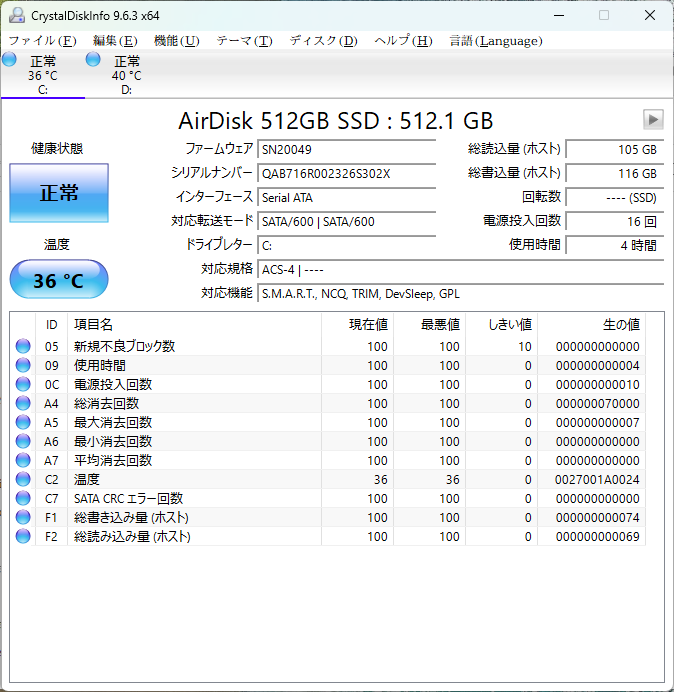Click blue status circle for drive C:

point(9,59)
